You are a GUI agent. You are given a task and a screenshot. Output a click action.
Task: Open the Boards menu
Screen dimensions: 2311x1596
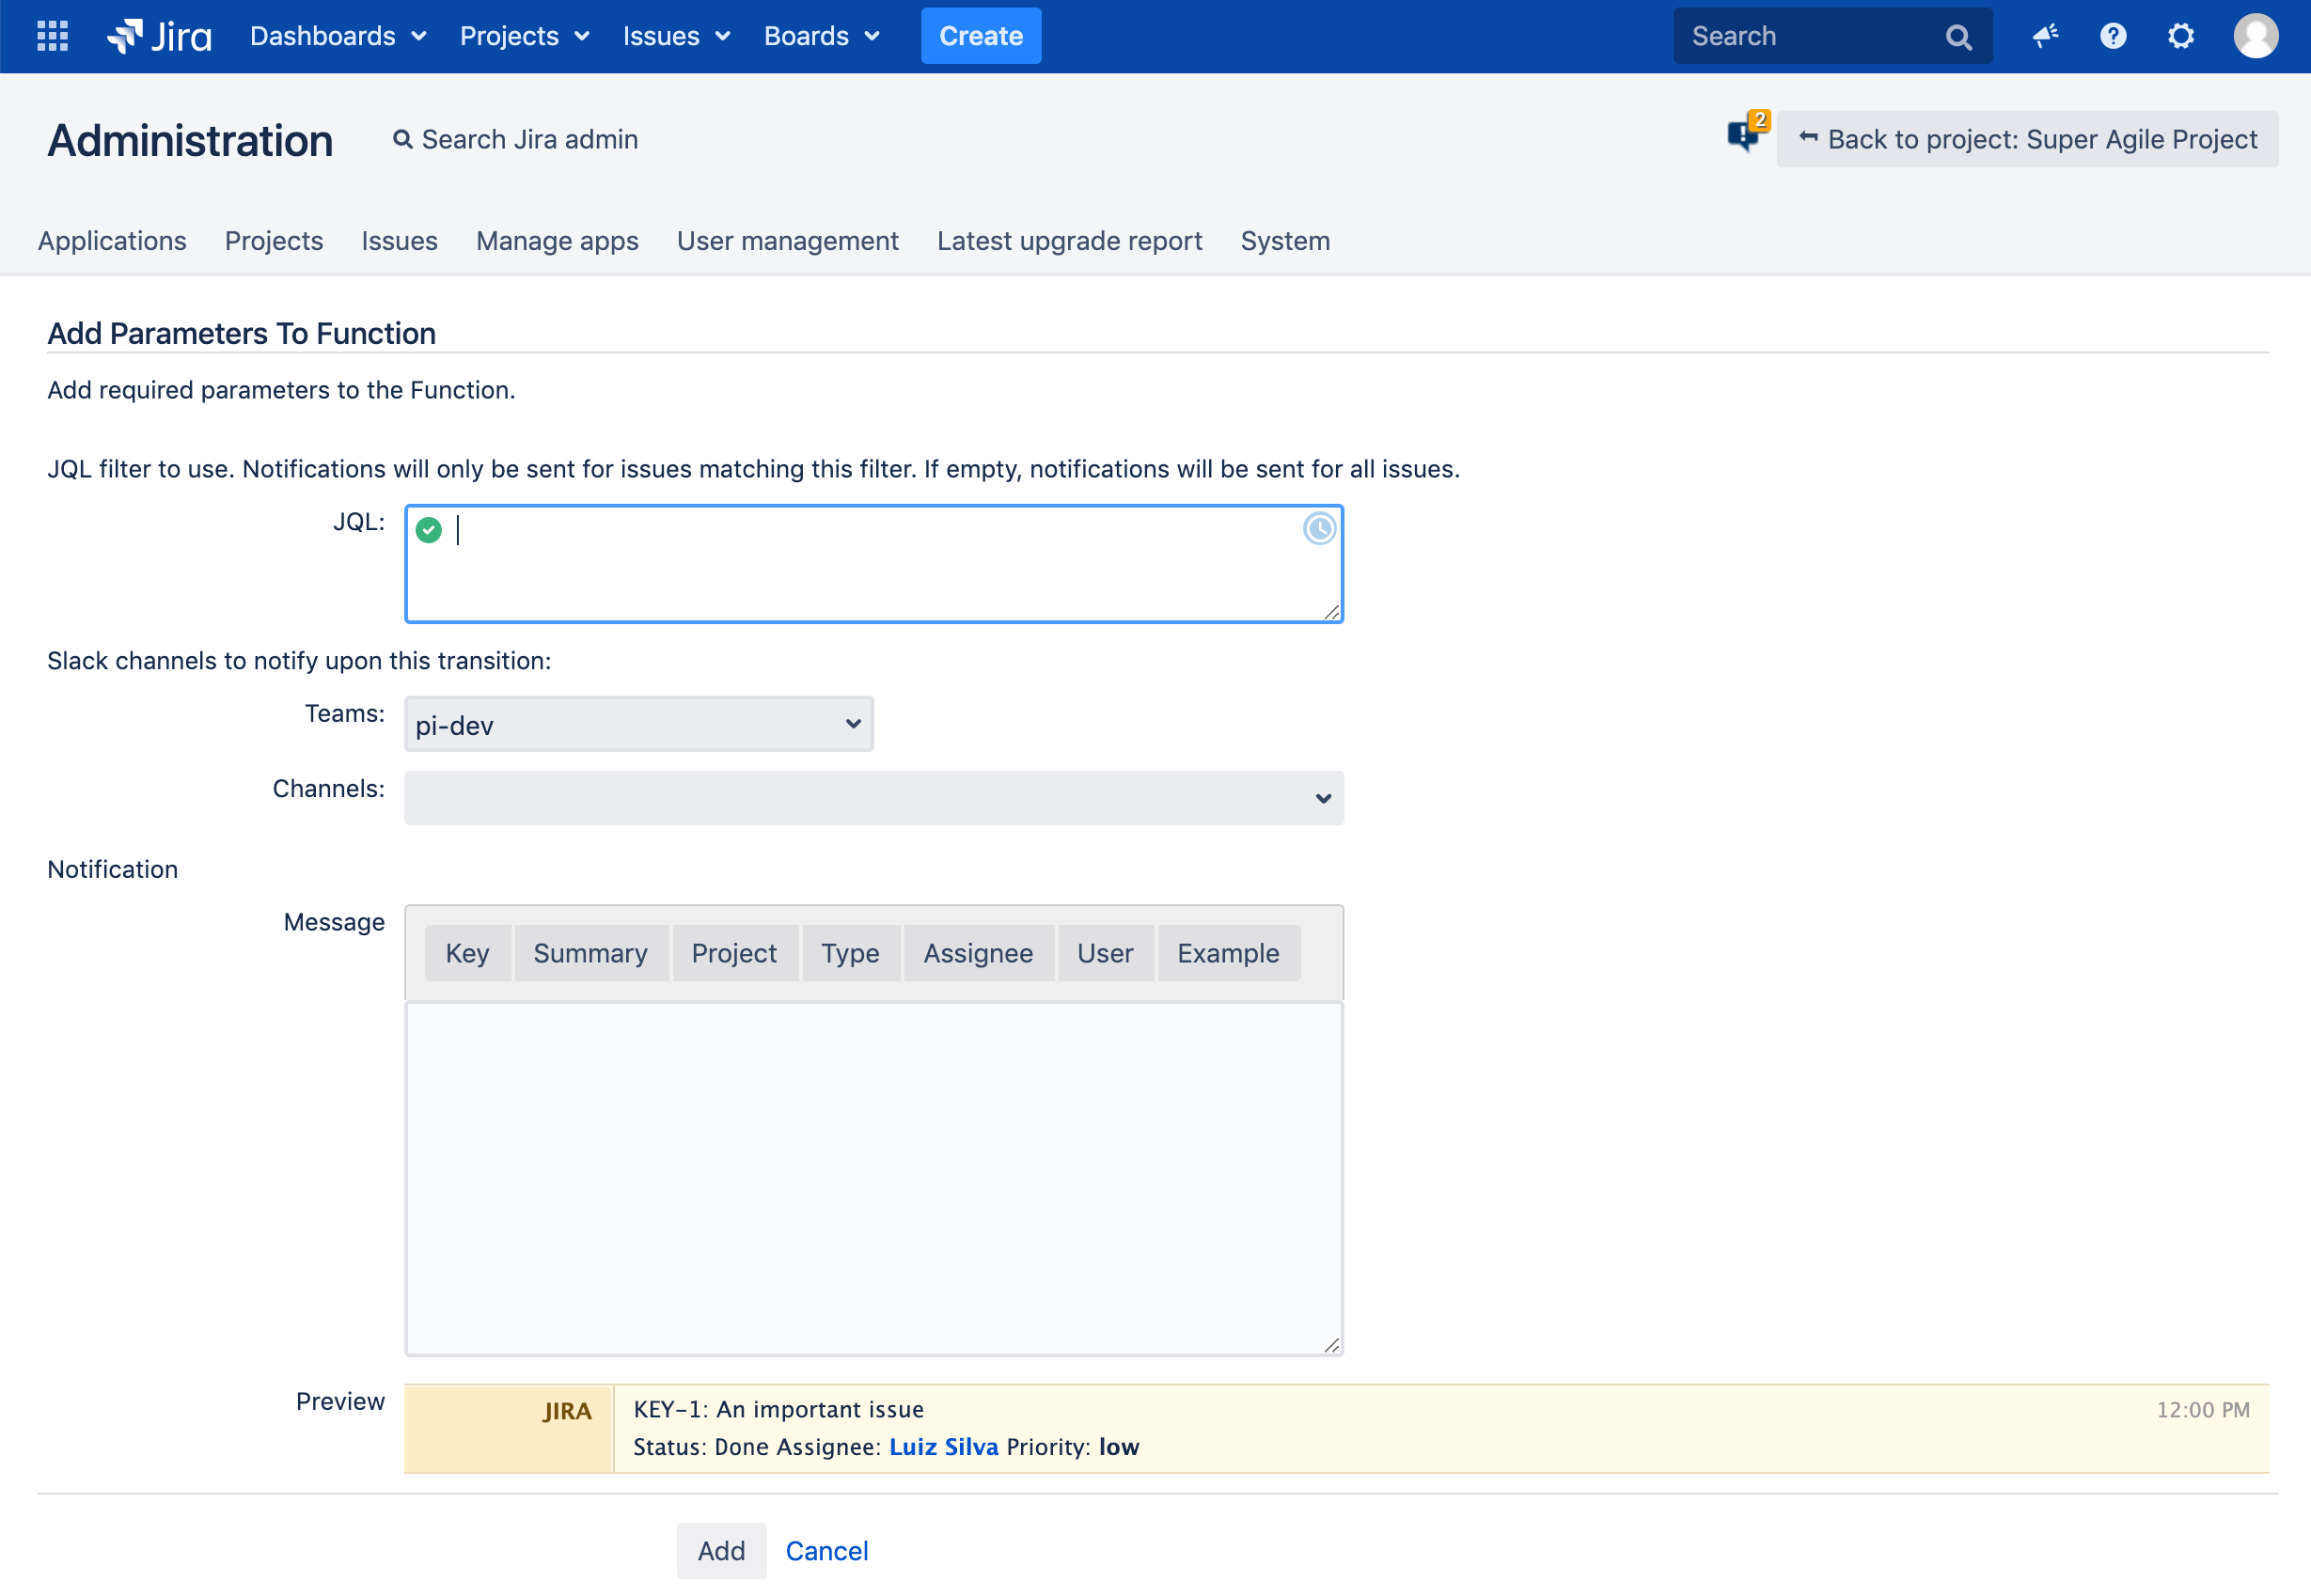[821, 36]
